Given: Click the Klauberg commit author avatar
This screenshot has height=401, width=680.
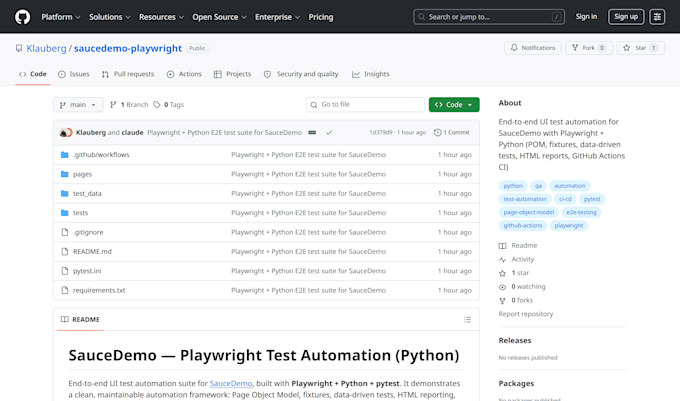Looking at the screenshot, I should [65, 133].
